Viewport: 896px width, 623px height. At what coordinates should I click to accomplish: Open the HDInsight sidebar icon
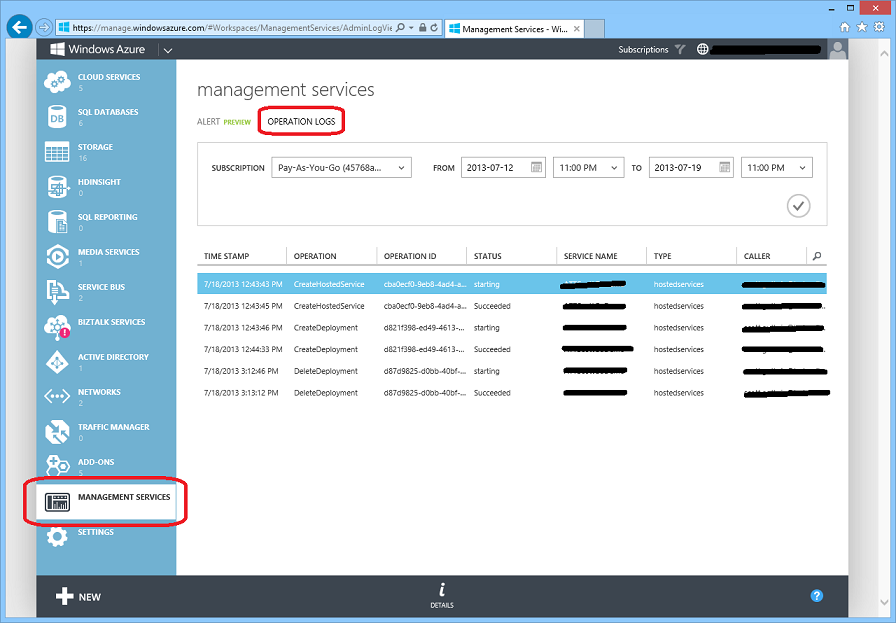tap(57, 187)
